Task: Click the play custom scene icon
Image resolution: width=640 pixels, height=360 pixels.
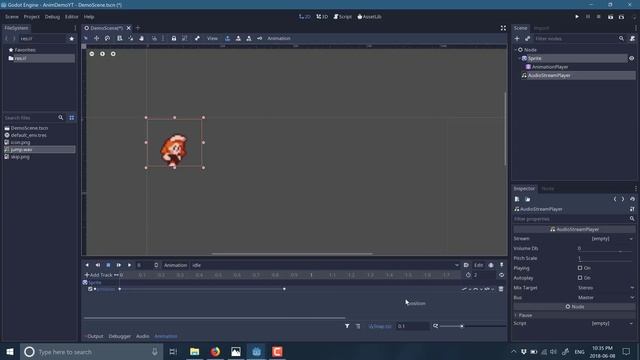Action: pos(621,17)
